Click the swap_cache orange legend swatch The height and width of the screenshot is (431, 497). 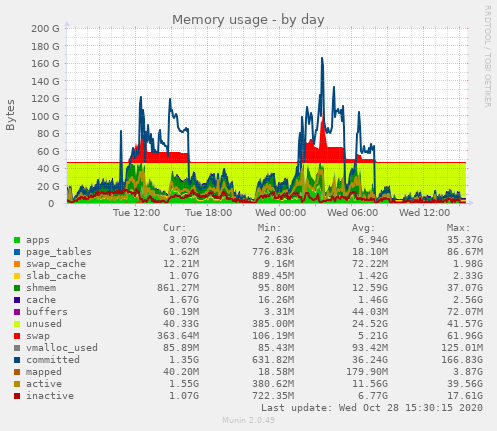click(x=17, y=264)
